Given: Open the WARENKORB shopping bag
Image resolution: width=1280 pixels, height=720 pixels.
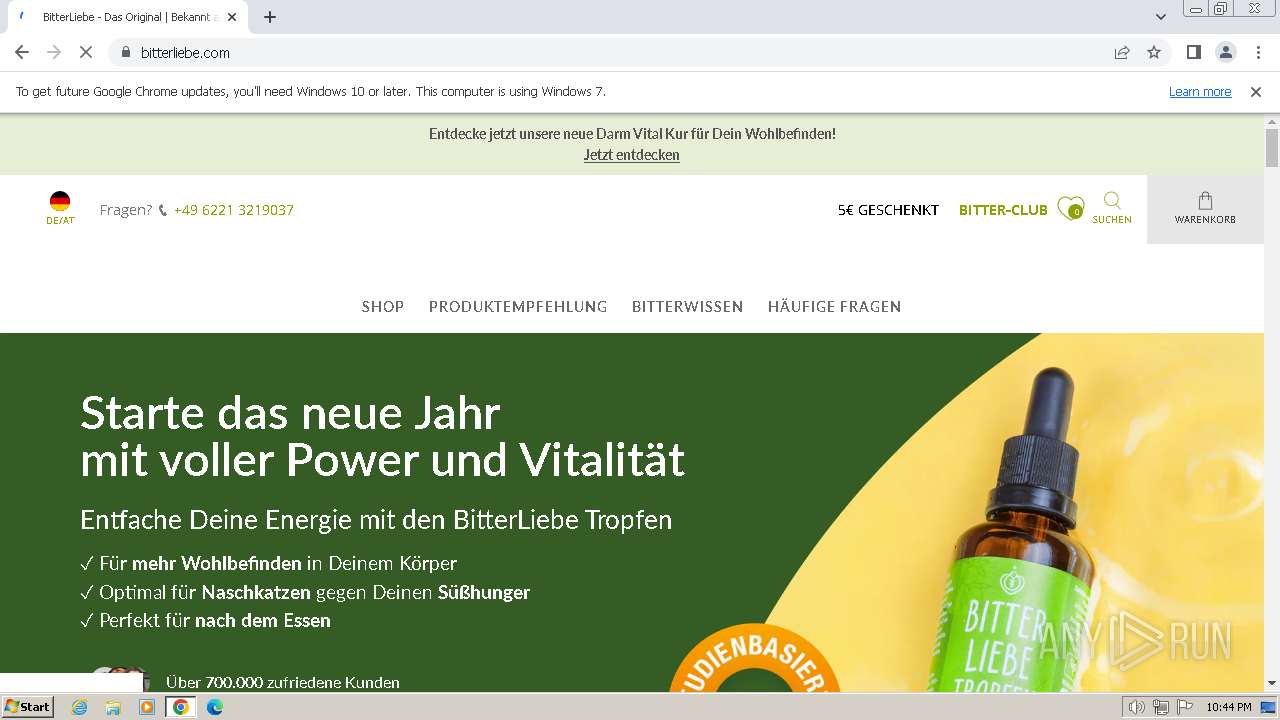Looking at the screenshot, I should tap(1205, 209).
